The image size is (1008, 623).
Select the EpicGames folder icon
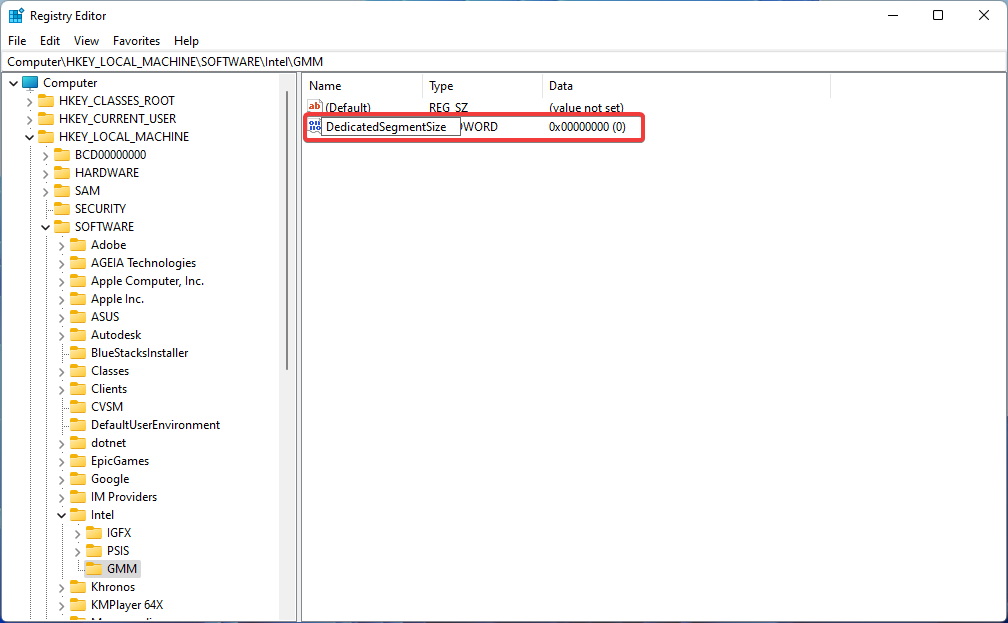(78, 460)
